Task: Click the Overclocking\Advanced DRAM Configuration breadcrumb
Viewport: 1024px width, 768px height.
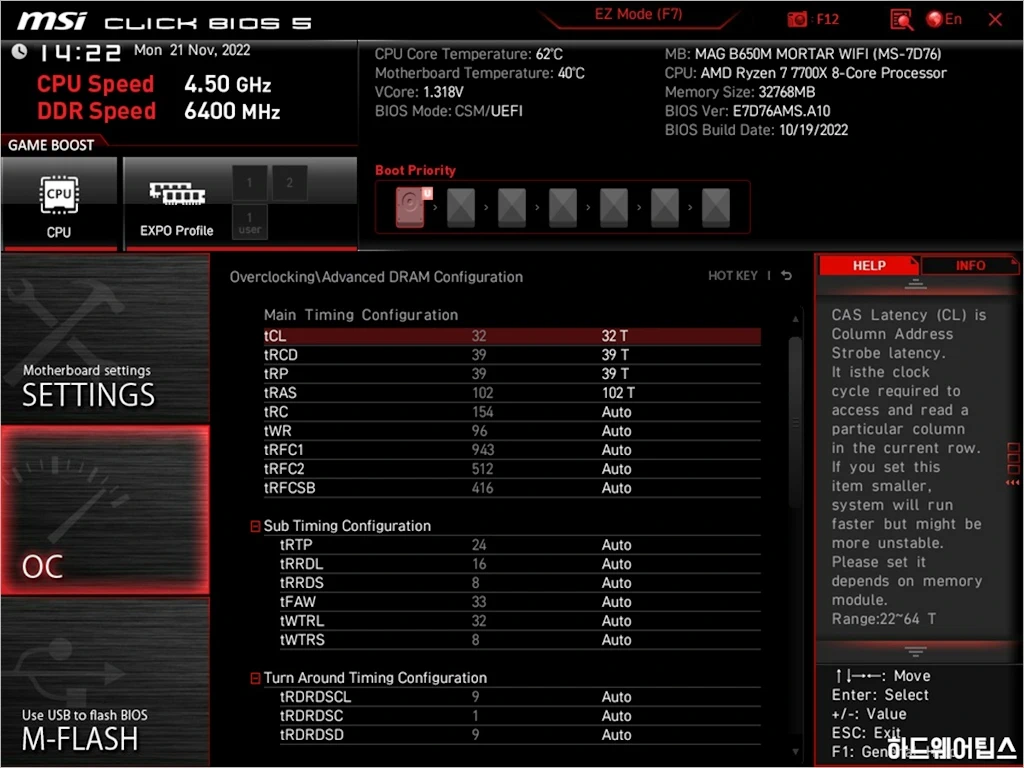Action: point(376,277)
